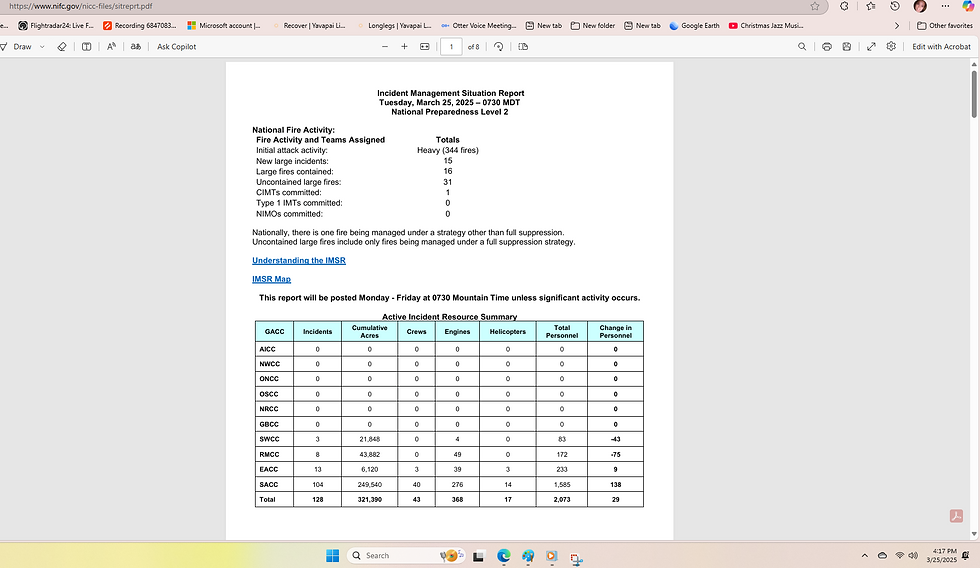Image resolution: width=980 pixels, height=568 pixels.
Task: Click Ask Copilot
Action: pos(176,47)
